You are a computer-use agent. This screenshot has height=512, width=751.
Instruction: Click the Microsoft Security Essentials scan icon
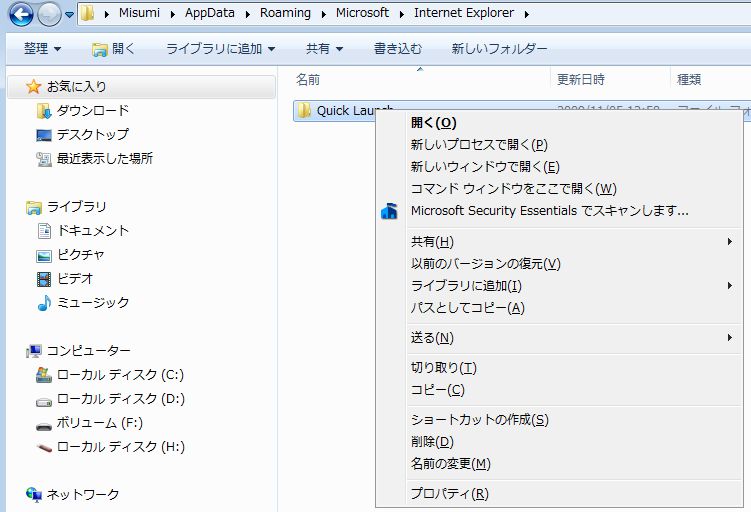coord(390,211)
